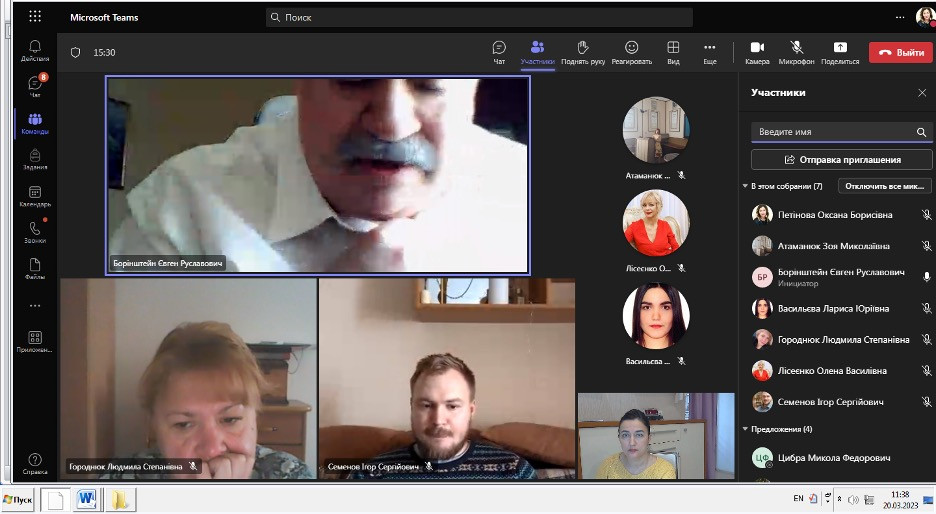Open Windows Пуск start button

(x=18, y=499)
